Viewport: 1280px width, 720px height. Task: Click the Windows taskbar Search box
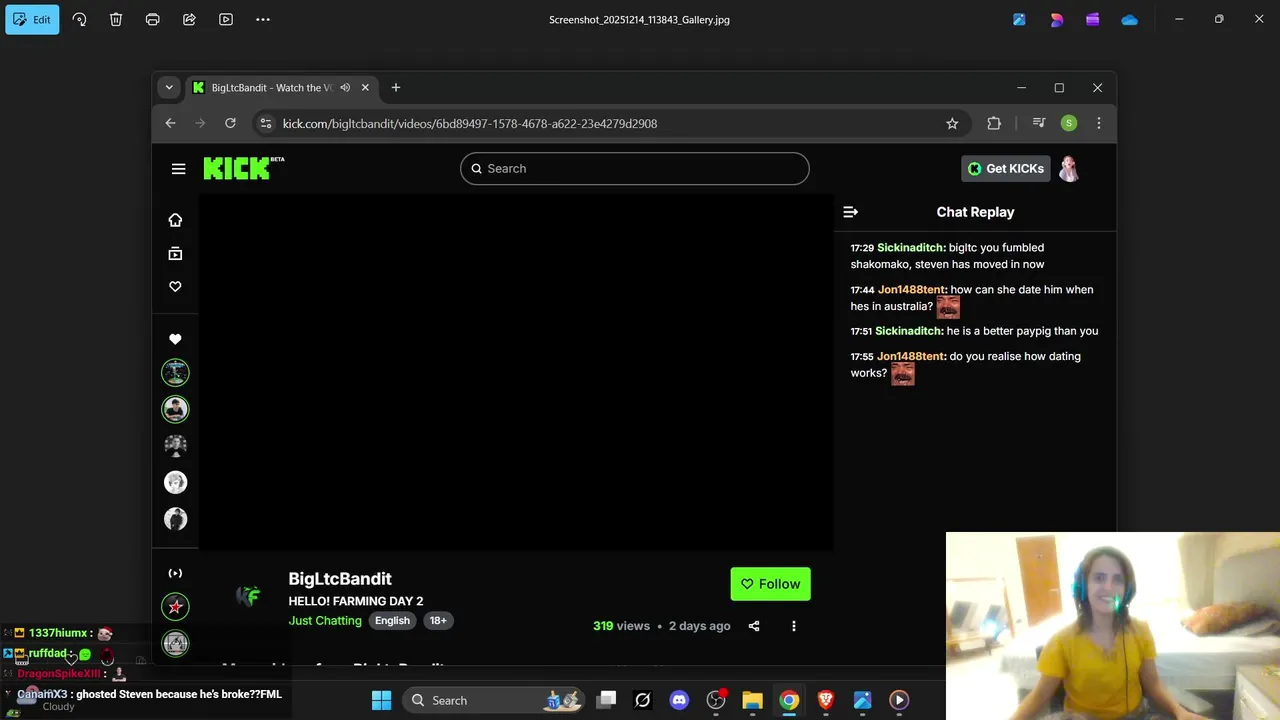coord(495,700)
